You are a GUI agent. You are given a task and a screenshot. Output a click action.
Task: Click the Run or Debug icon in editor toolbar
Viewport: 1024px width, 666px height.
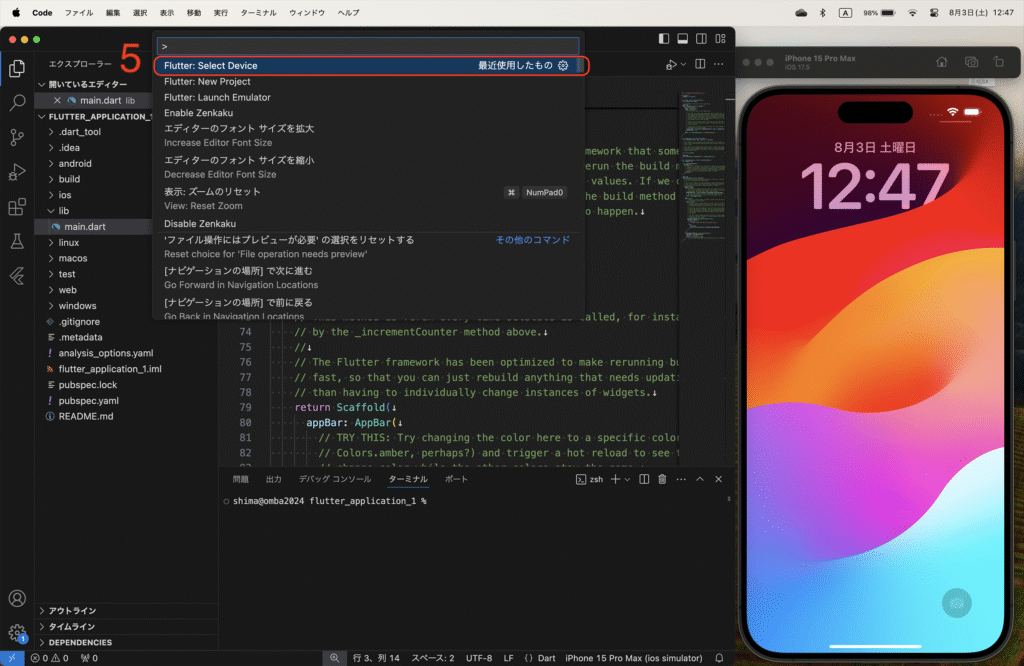point(671,65)
